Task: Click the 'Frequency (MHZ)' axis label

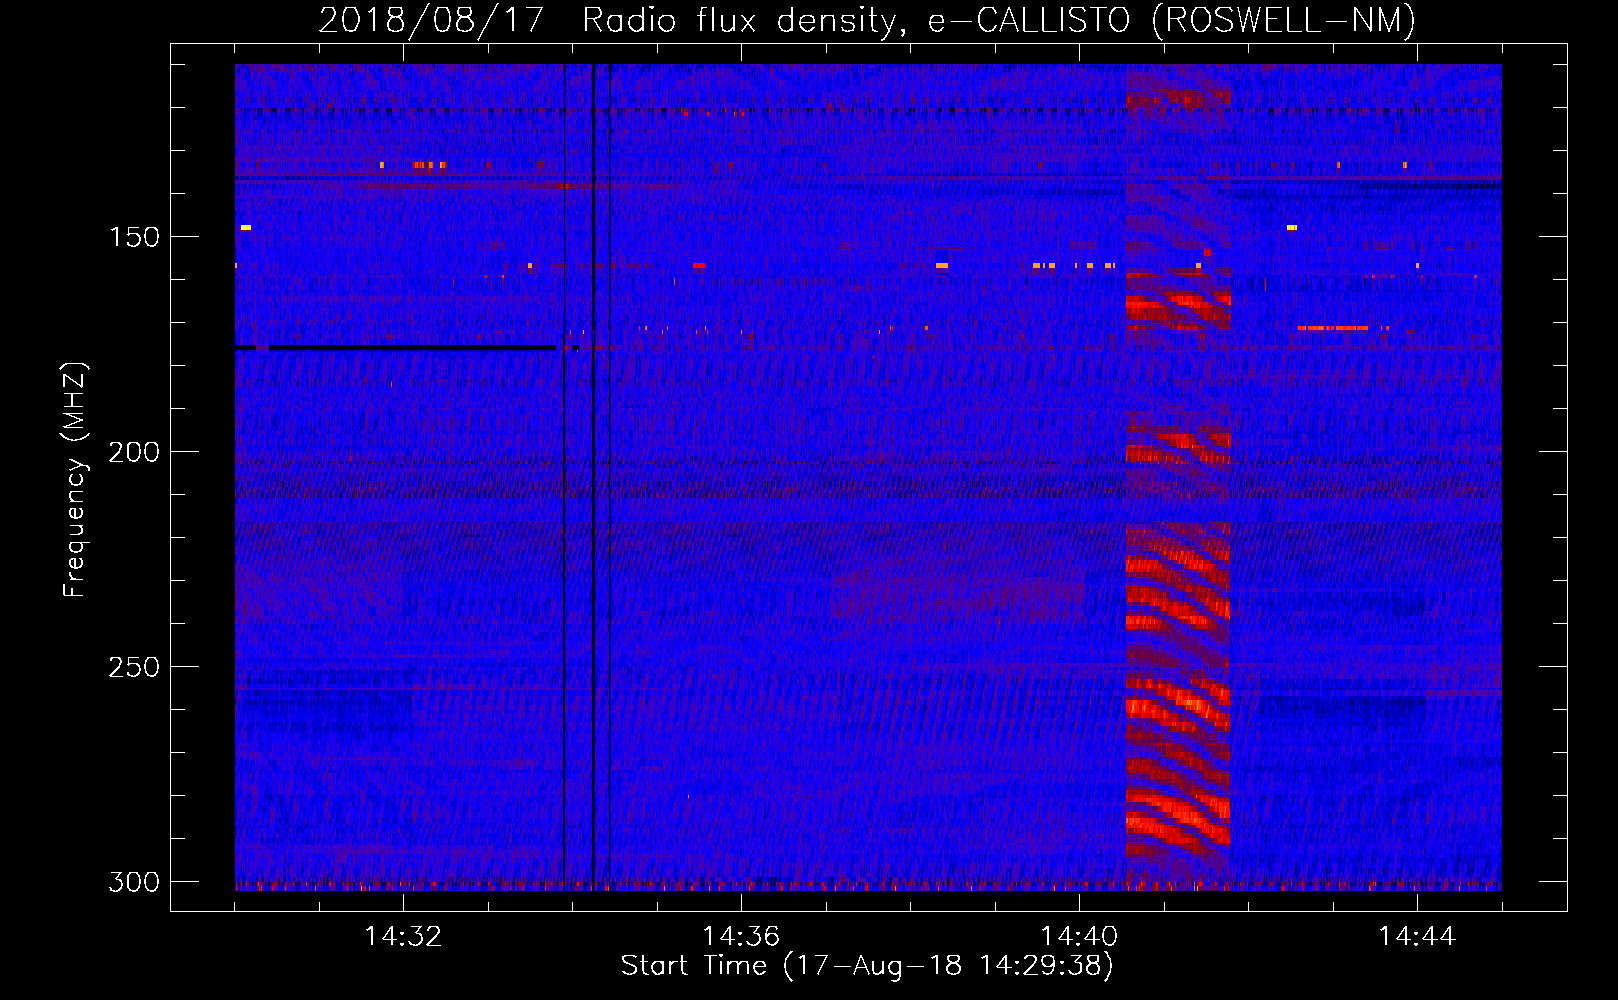Action: 75,480
